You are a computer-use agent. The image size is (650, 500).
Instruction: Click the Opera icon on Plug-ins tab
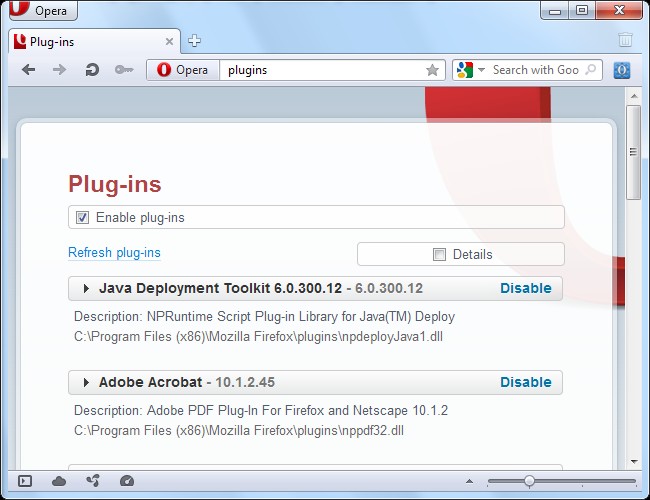(20, 41)
